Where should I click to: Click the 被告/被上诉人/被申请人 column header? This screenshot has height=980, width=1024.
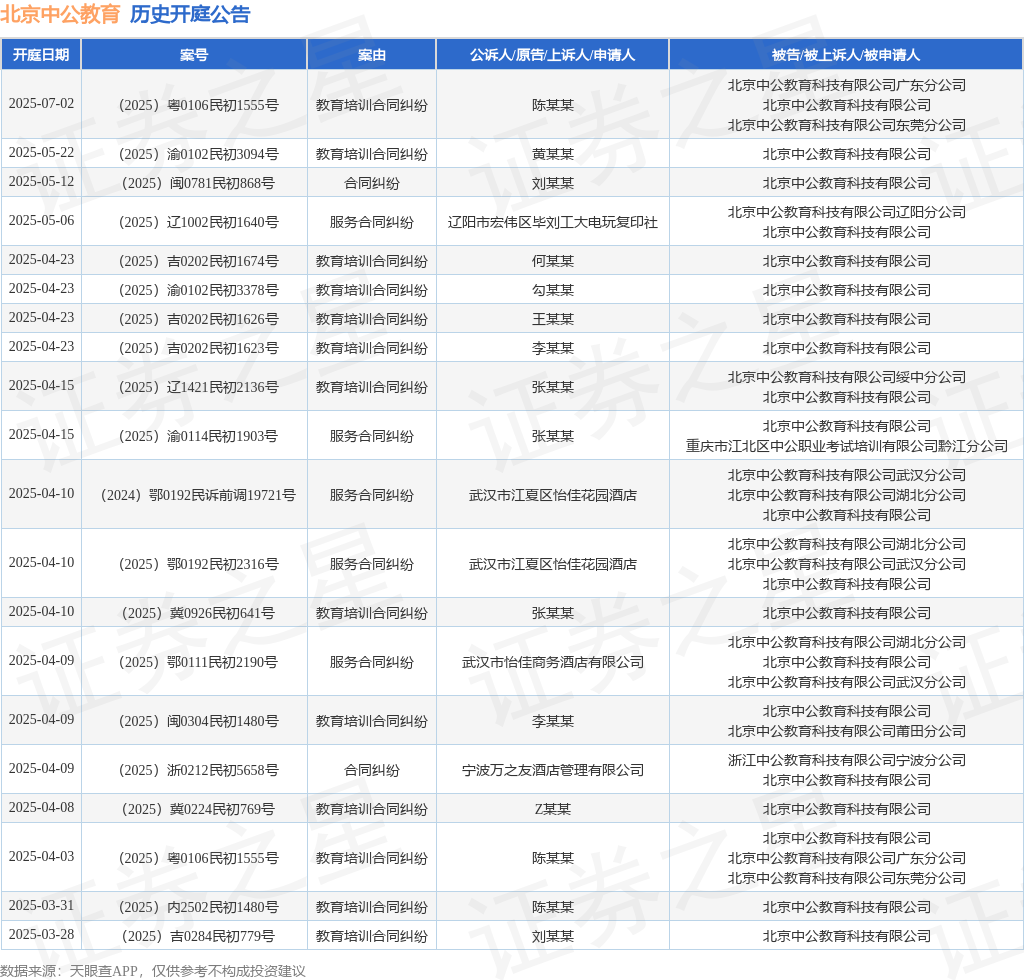point(846,55)
